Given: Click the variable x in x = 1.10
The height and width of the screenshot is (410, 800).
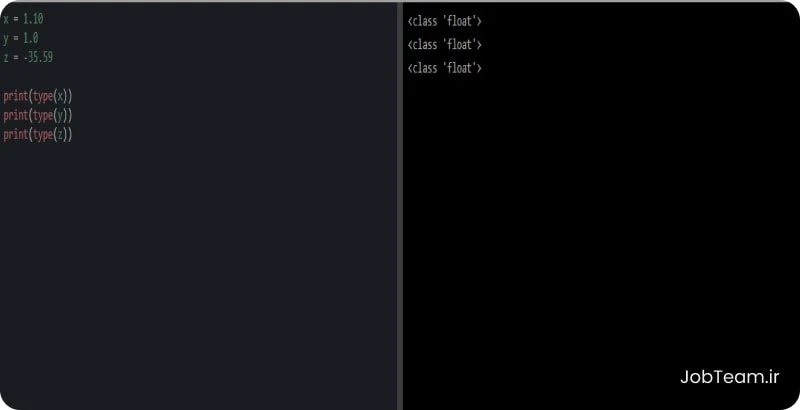Looking at the screenshot, I should pos(6,19).
